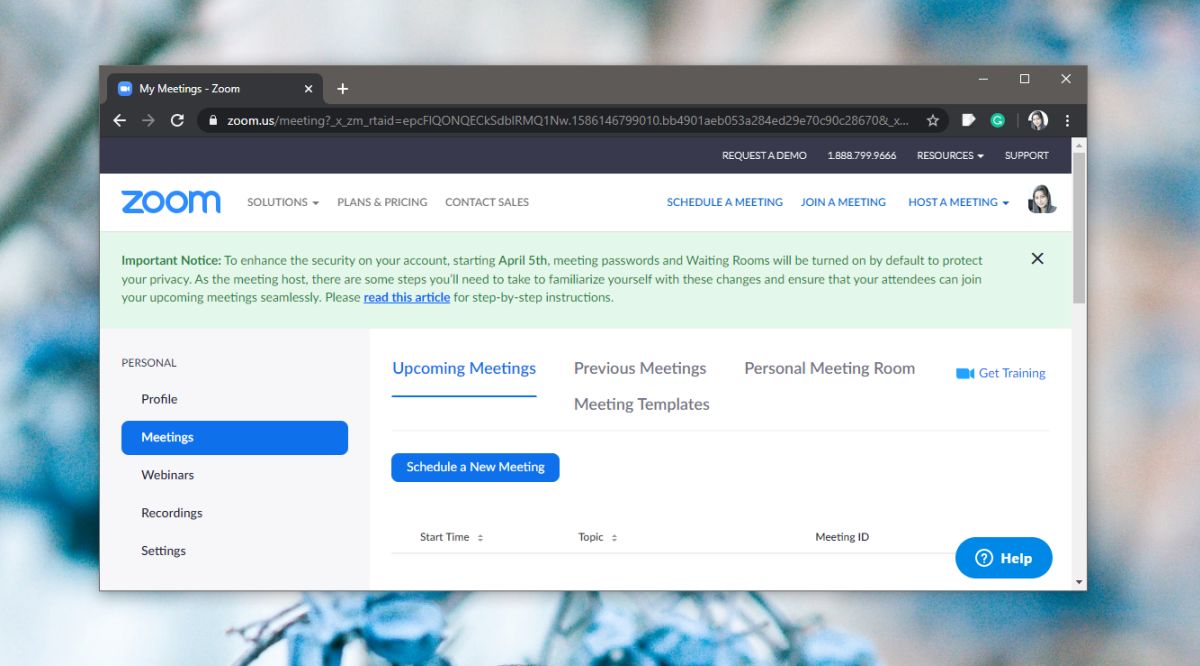Image resolution: width=1200 pixels, height=666 pixels.
Task: Click the PERSONAL sidebar heading
Action: point(149,363)
